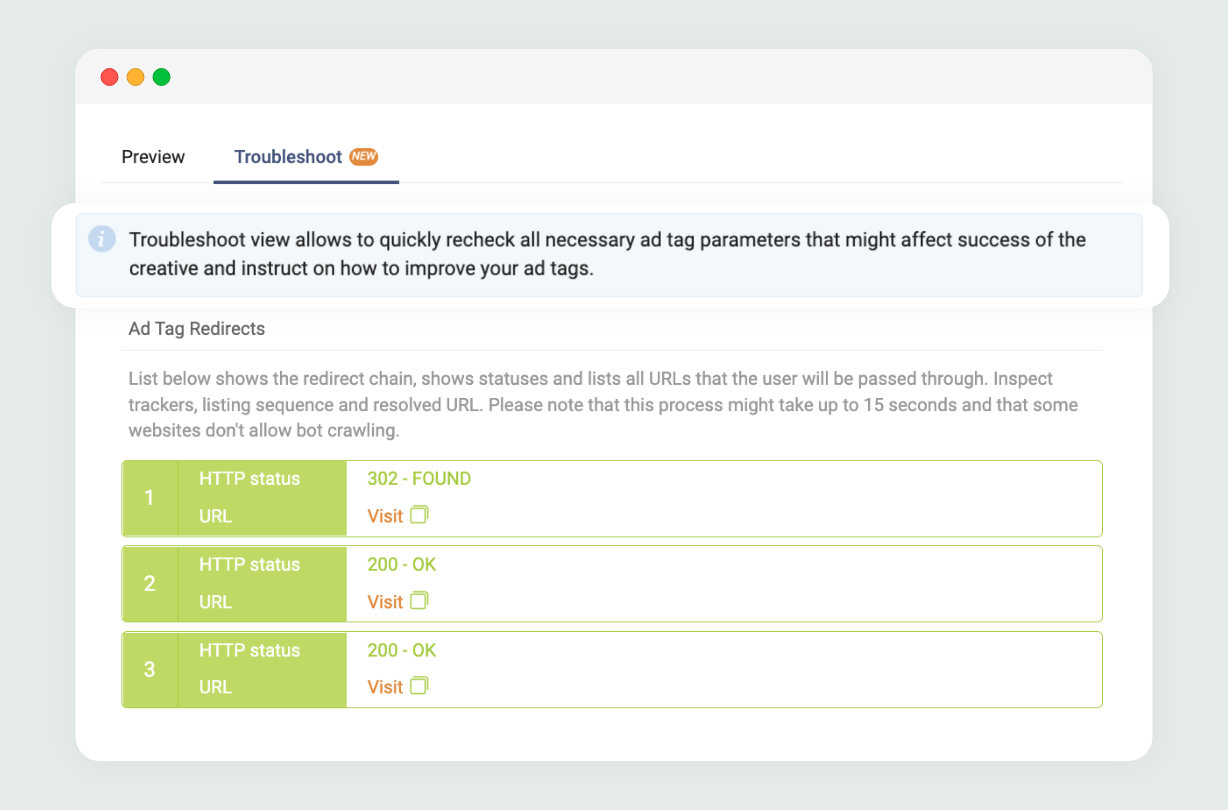Maximize the window with the green button

(162, 77)
